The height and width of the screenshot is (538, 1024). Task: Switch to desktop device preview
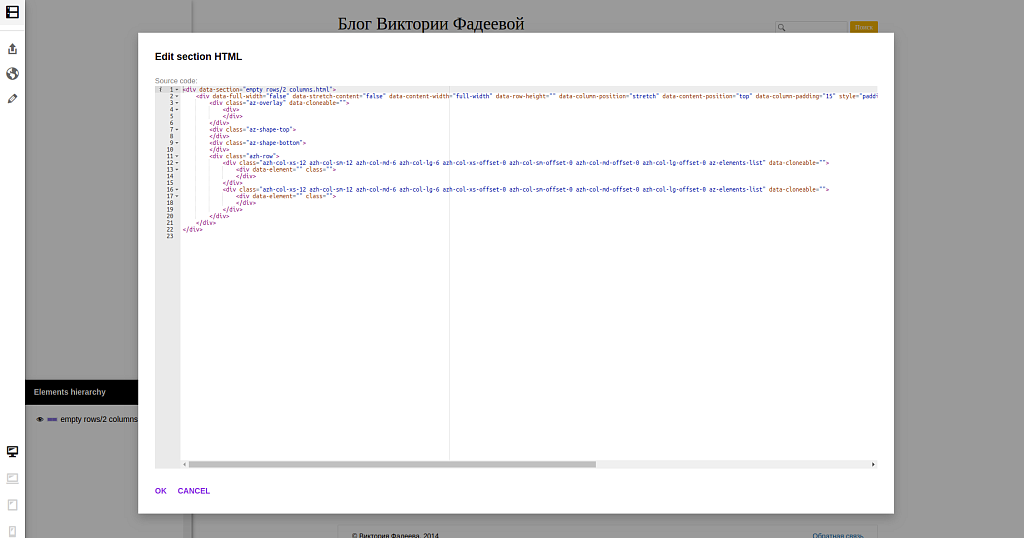pos(12,452)
